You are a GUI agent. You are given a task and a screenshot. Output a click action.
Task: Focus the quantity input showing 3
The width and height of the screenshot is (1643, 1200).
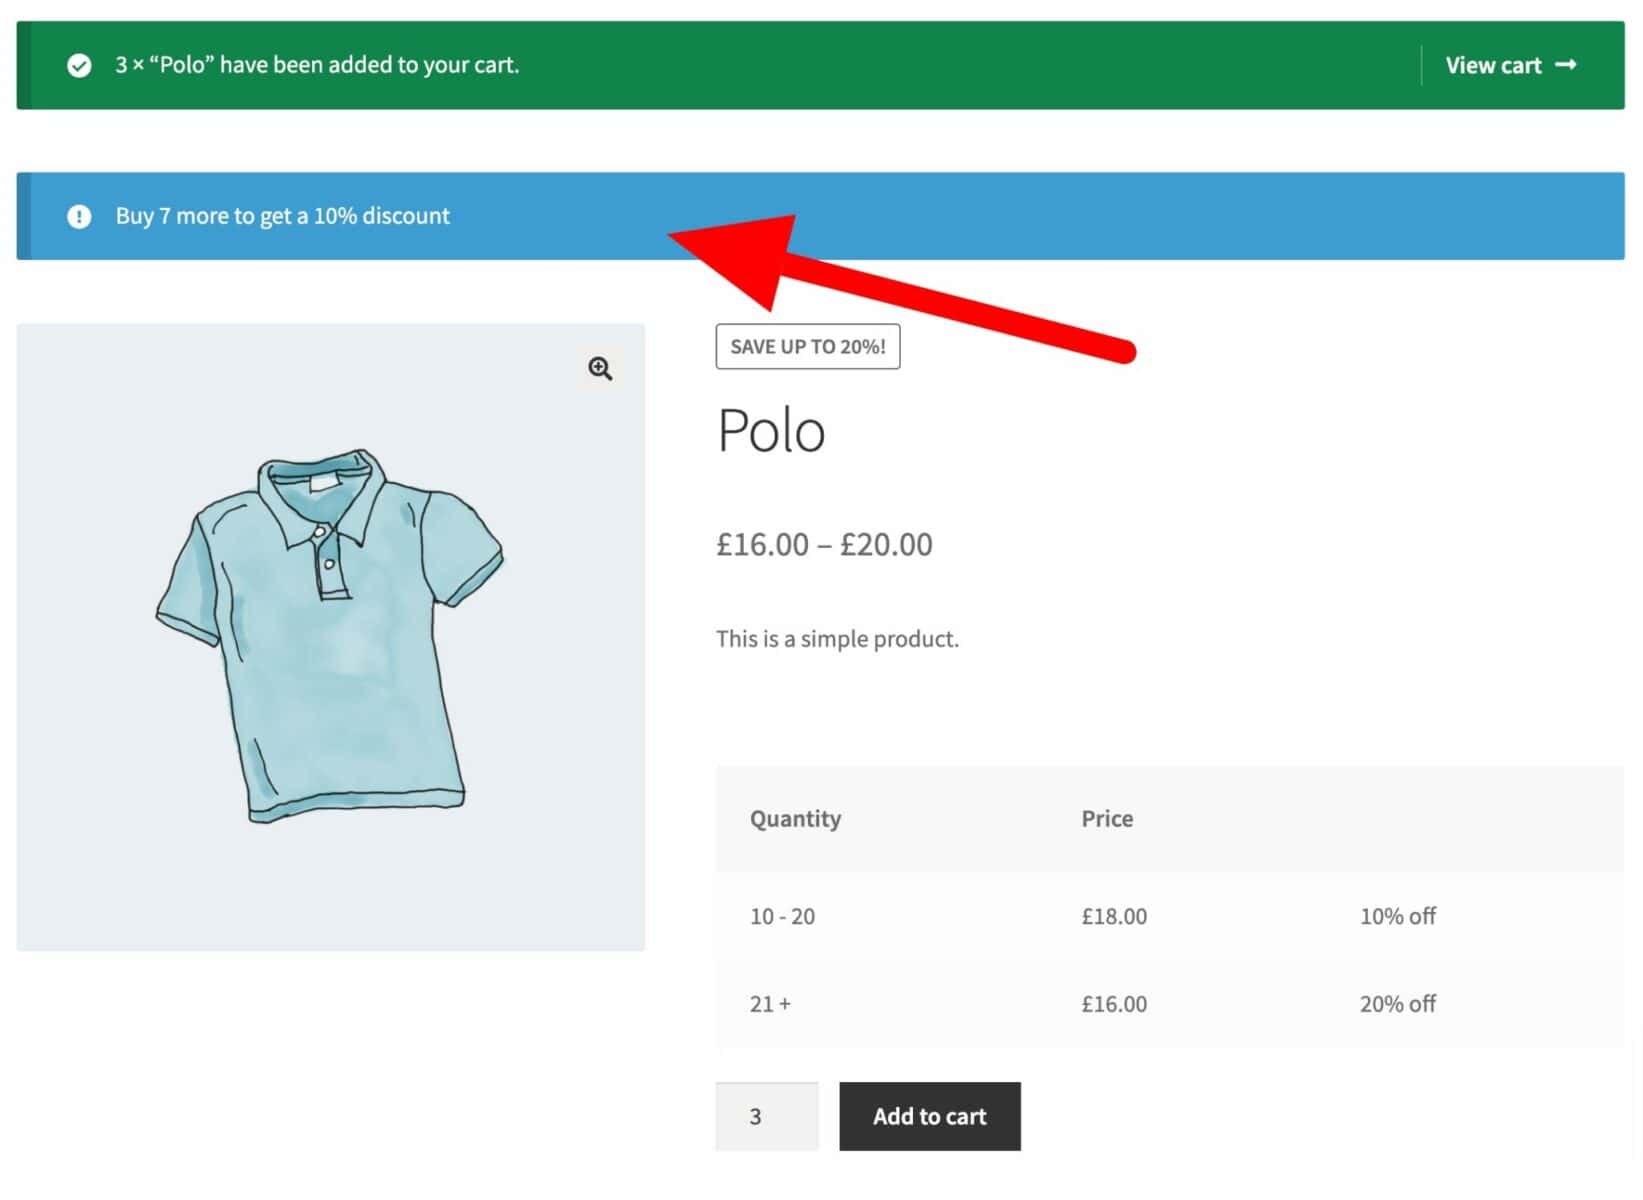[767, 1116]
